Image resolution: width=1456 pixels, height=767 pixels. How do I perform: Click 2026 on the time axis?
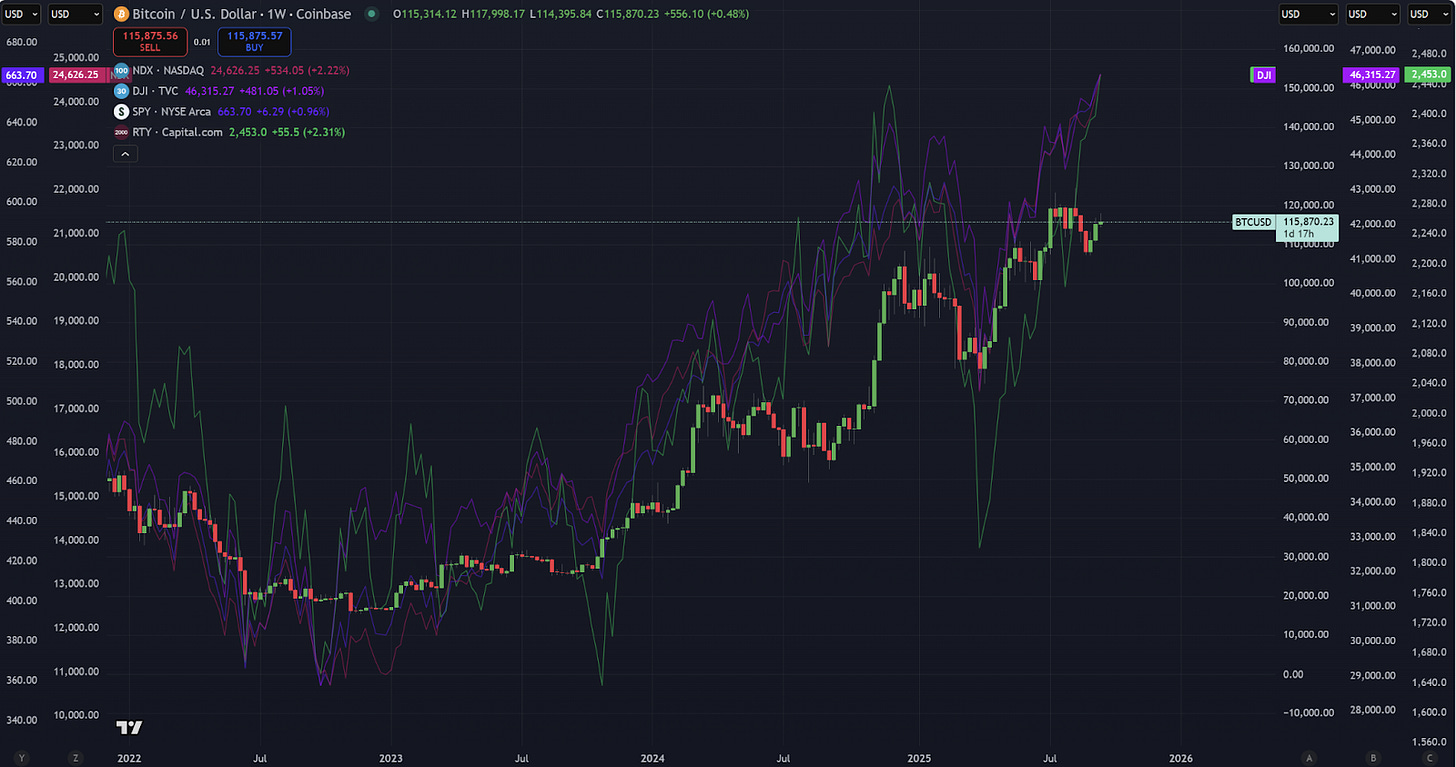coord(1181,757)
